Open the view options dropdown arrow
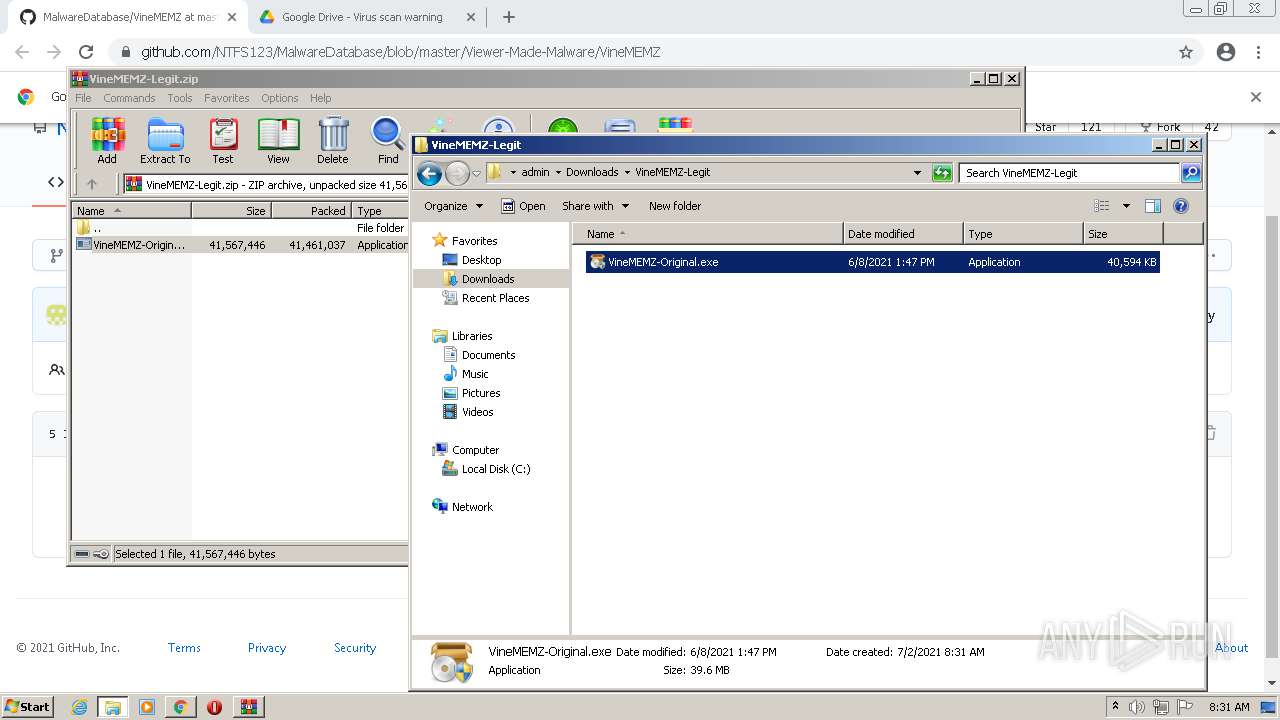The image size is (1280, 720). (1126, 206)
